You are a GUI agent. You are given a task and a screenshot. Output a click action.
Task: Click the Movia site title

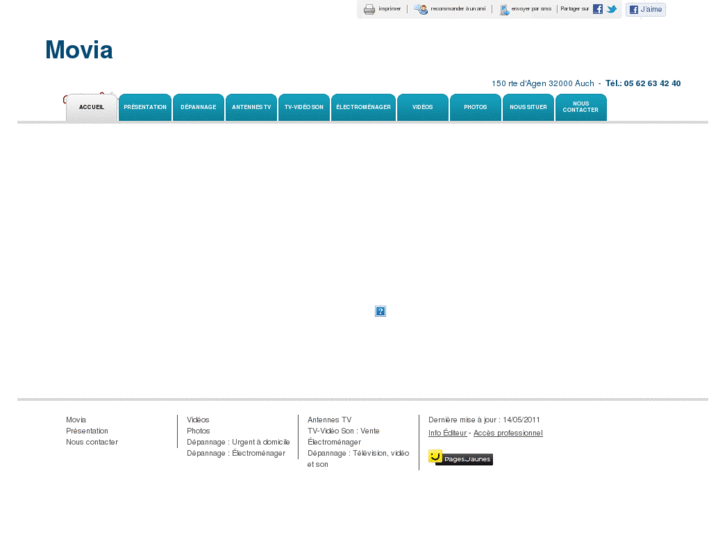coord(79,50)
